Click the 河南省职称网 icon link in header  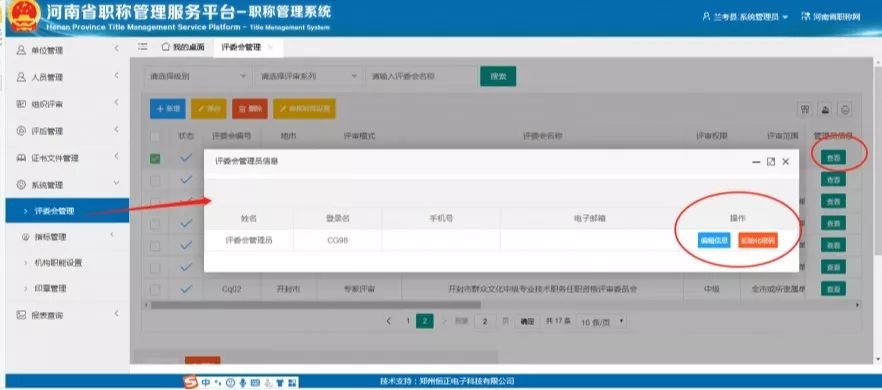click(806, 17)
